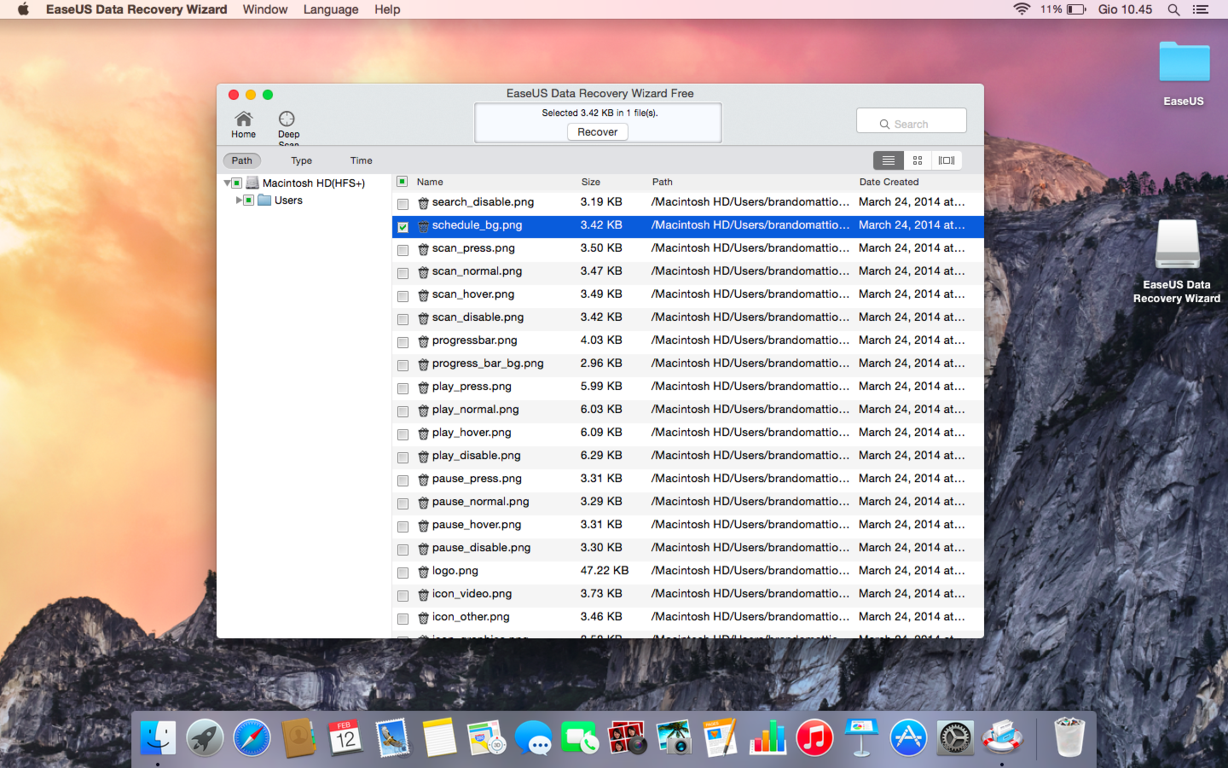
Task: Click the 47.22 KB size value
Action: 604,571
